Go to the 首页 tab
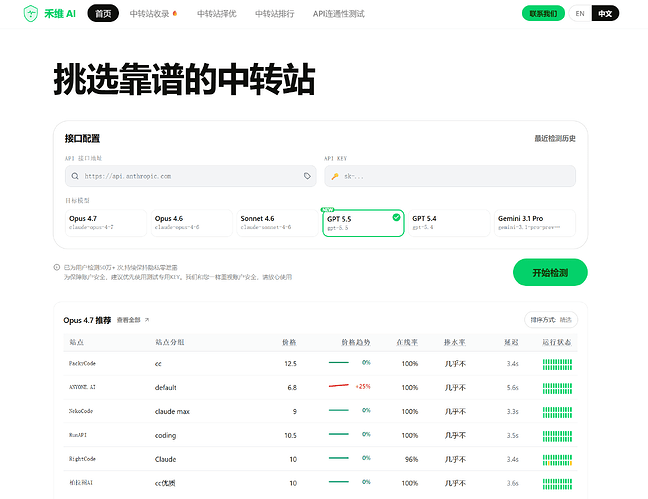 [x=103, y=14]
